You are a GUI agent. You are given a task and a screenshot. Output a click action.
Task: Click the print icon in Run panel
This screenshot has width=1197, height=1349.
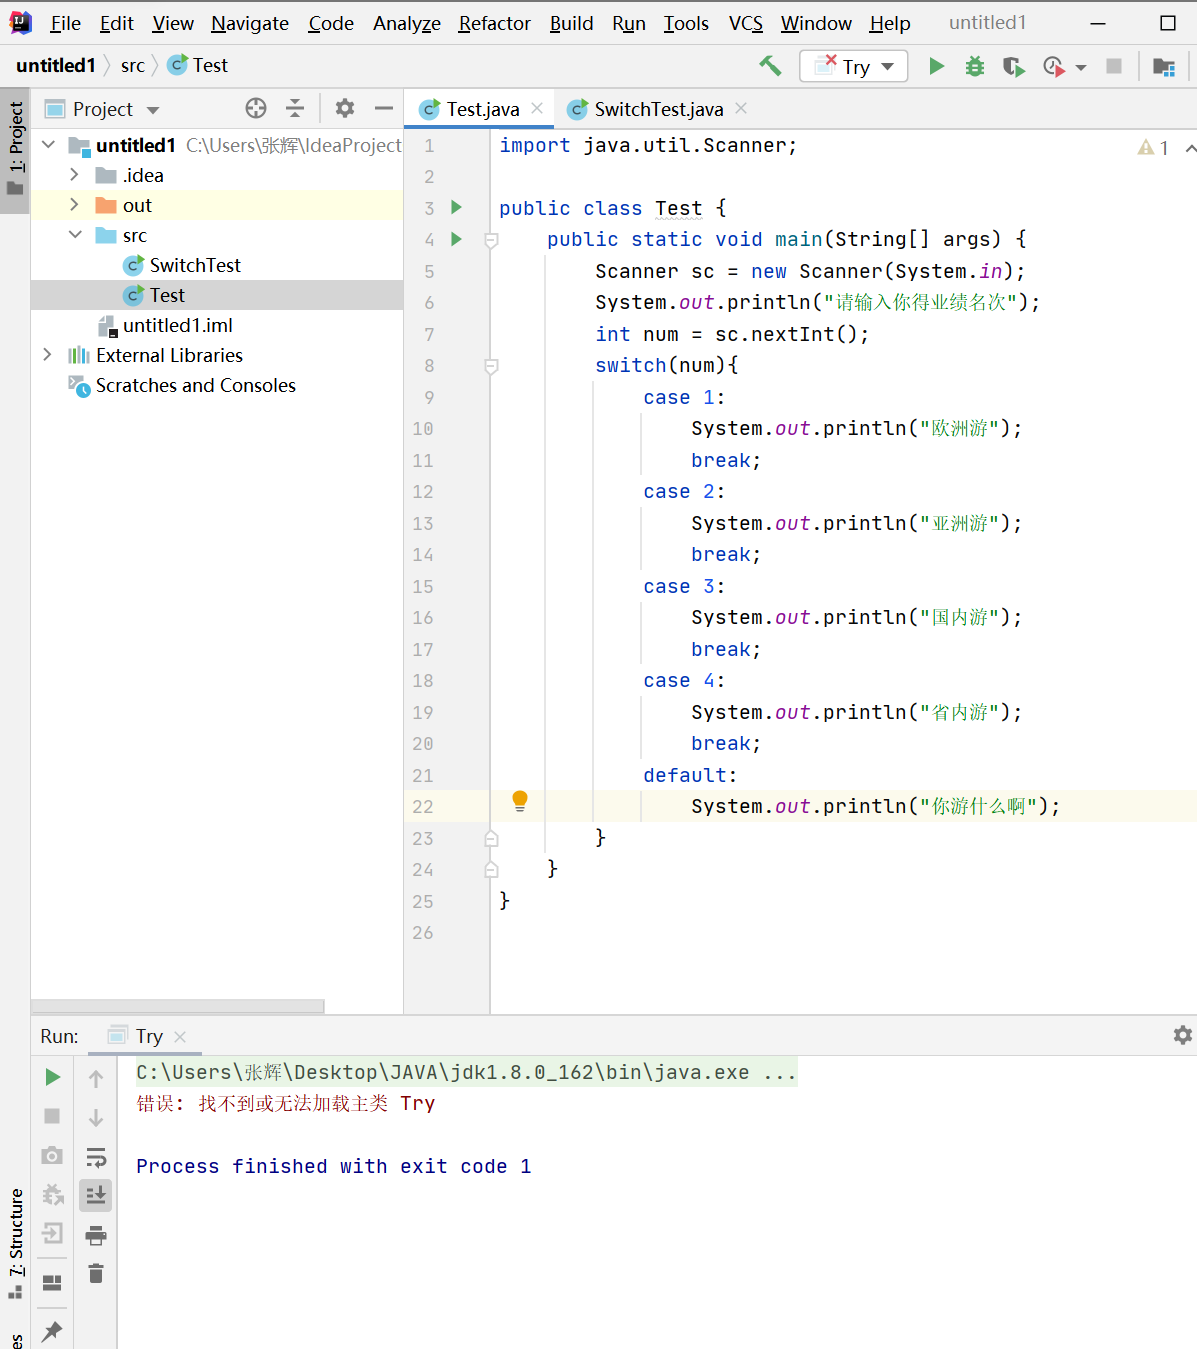(96, 1235)
